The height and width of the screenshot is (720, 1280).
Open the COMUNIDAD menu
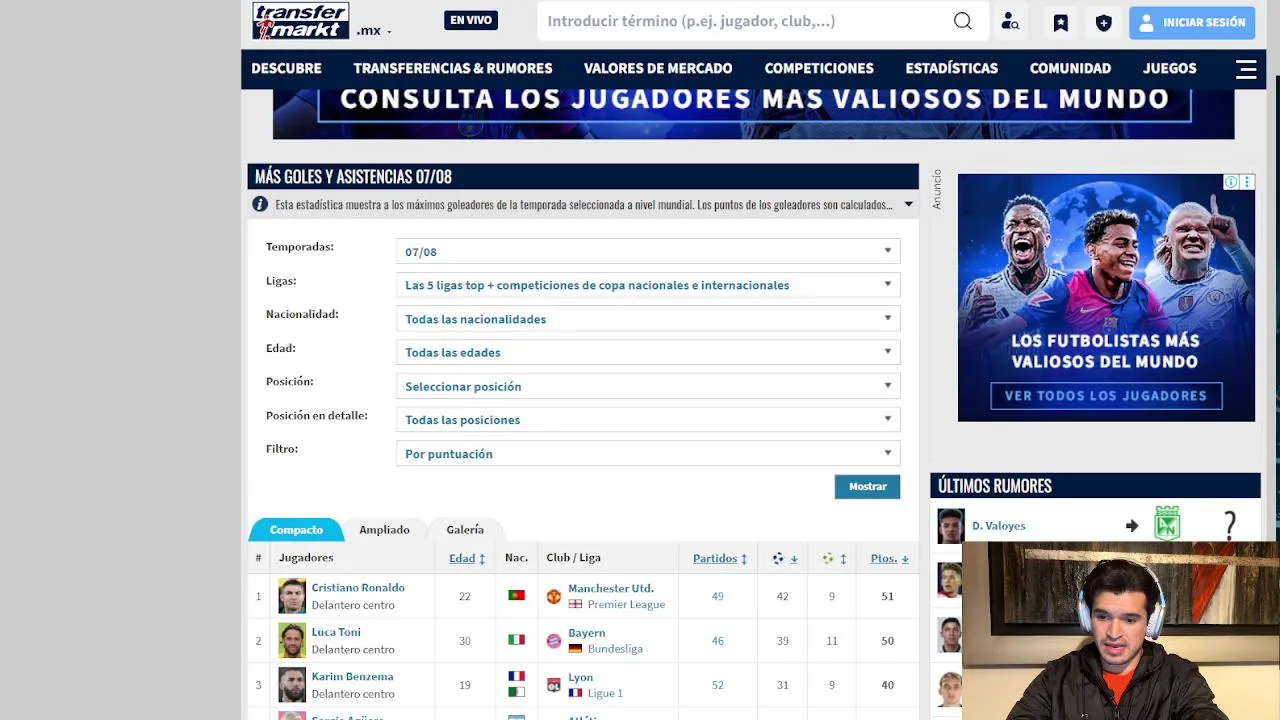[1070, 68]
